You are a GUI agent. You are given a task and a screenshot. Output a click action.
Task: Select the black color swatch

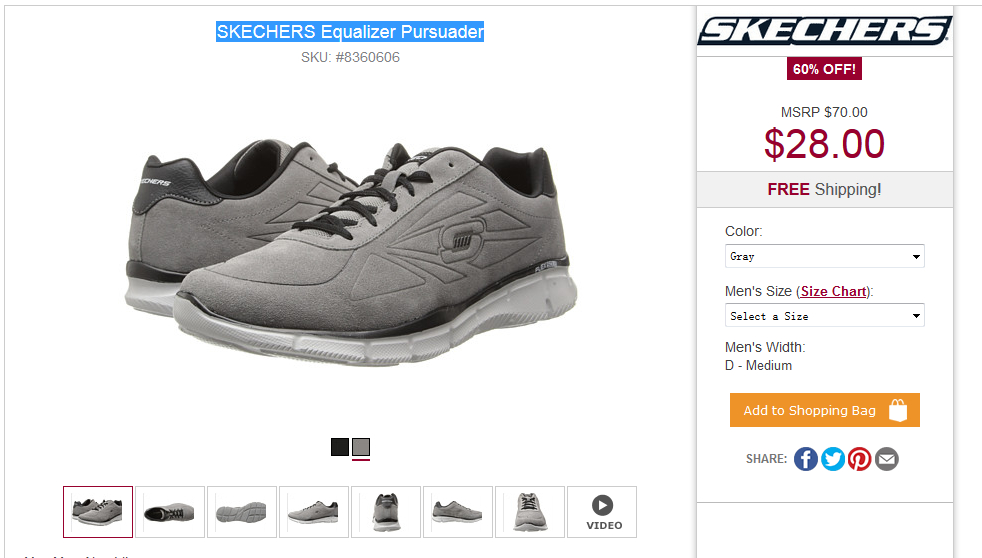tap(340, 447)
